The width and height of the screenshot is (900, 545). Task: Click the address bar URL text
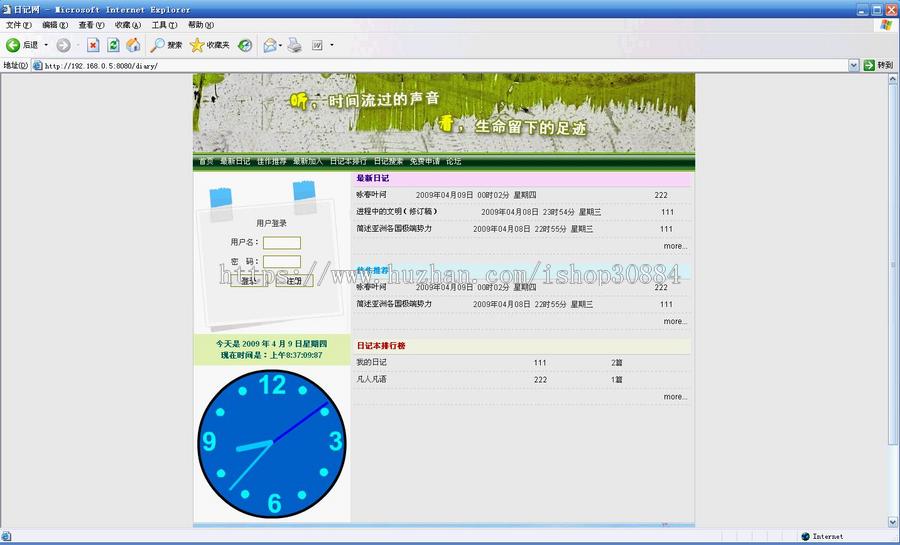pyautogui.click(x=101, y=66)
